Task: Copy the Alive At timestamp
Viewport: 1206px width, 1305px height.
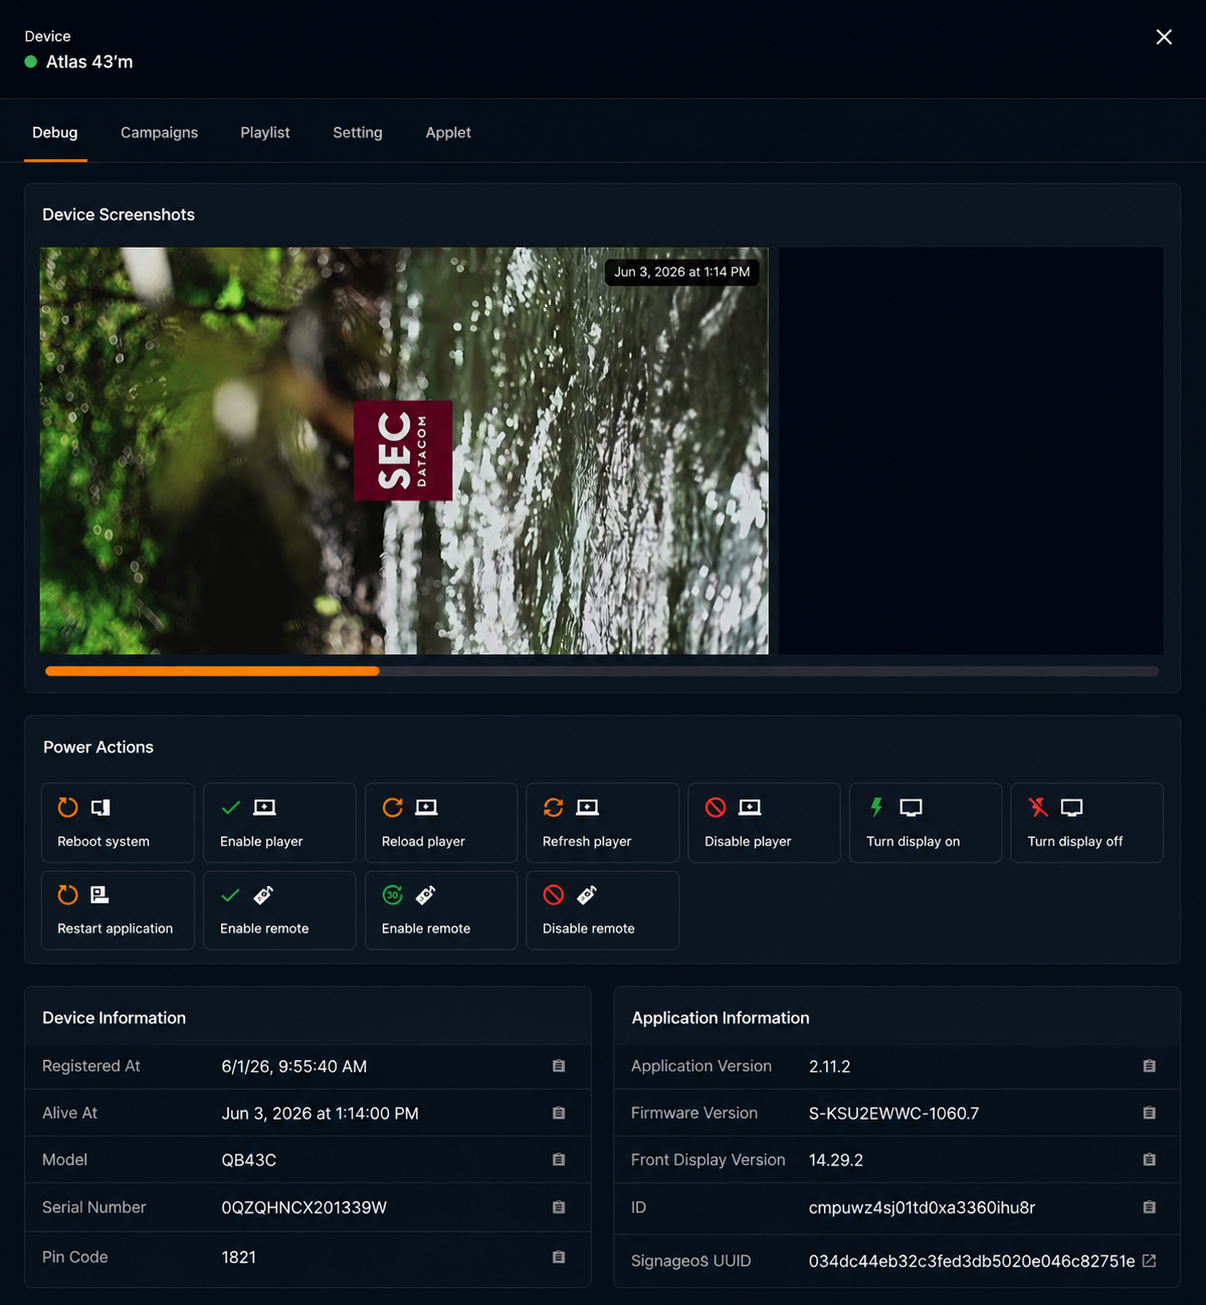Action: click(x=559, y=1113)
